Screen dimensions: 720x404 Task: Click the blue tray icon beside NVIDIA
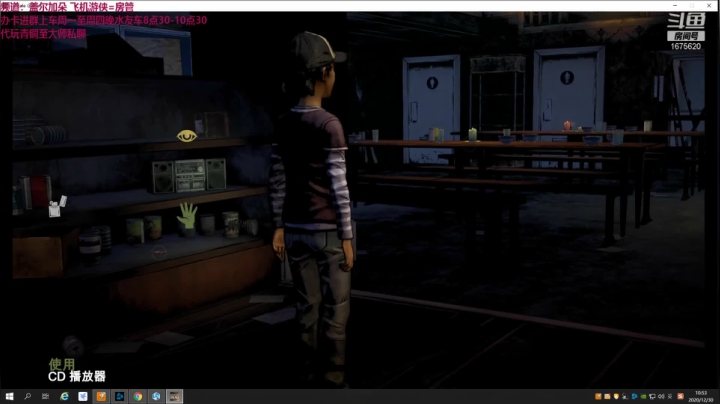634,396
